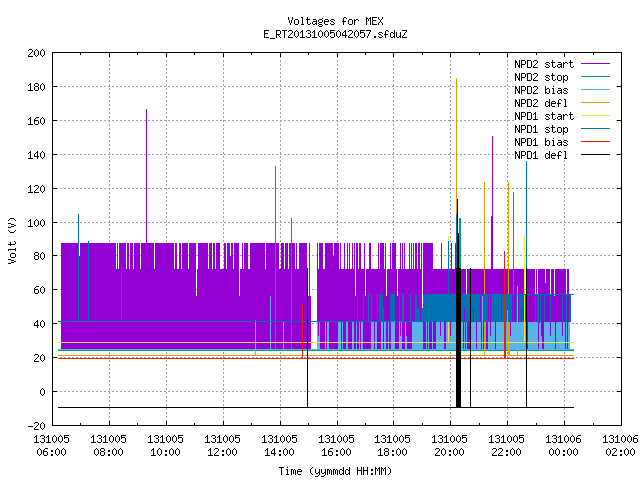Click the 'NPD2 start' legend label
Screen dimensions: 640x480
pyautogui.click(x=544, y=64)
